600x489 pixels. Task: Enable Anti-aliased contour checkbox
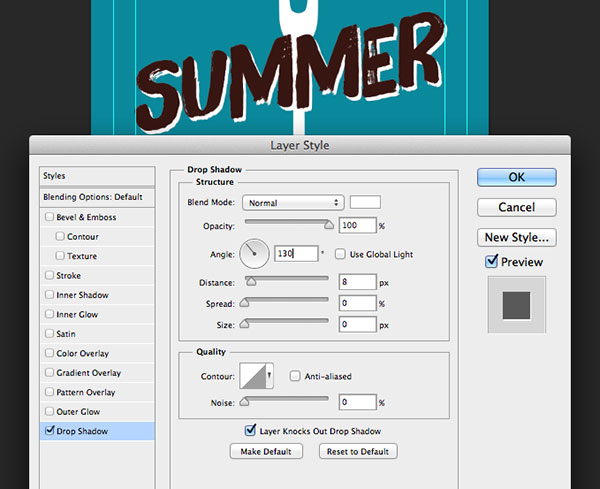pos(295,376)
